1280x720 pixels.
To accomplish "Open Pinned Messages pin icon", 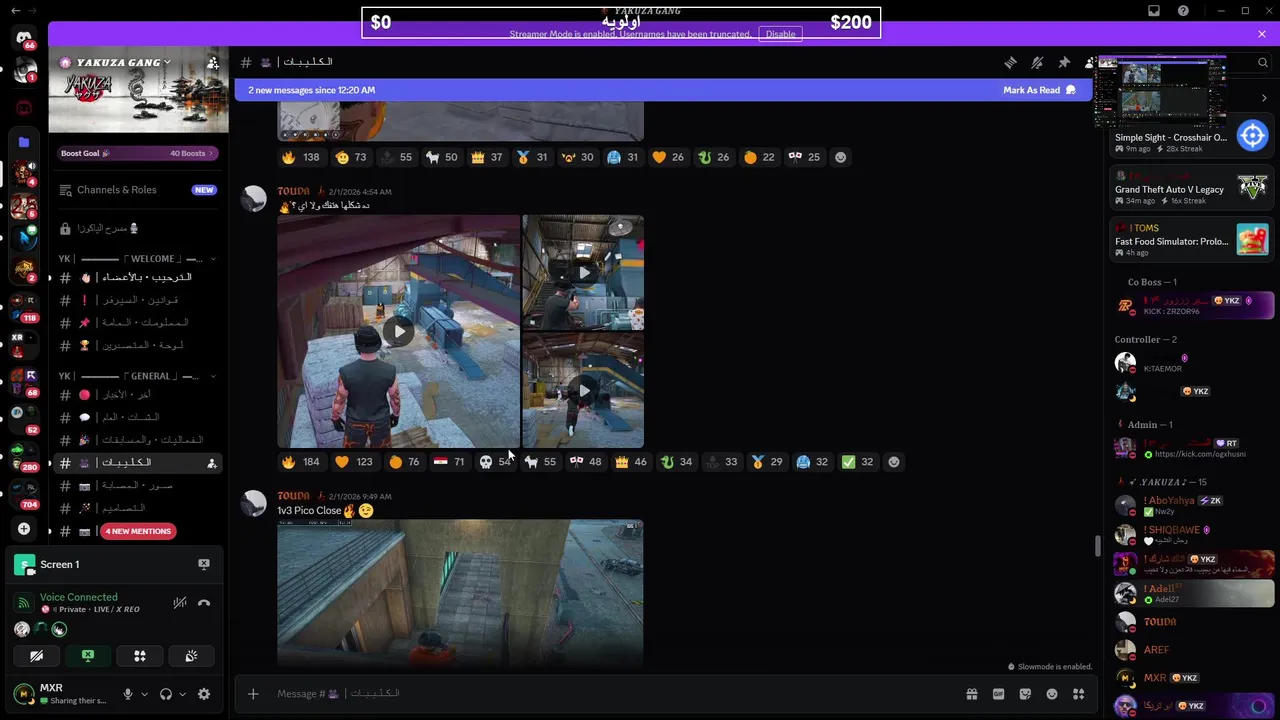I will click(x=1064, y=62).
